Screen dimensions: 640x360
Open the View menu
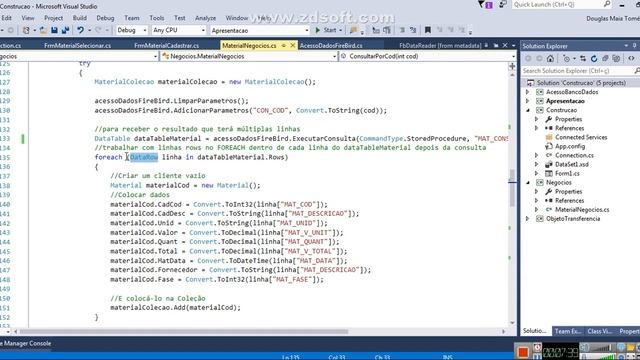click(28, 18)
